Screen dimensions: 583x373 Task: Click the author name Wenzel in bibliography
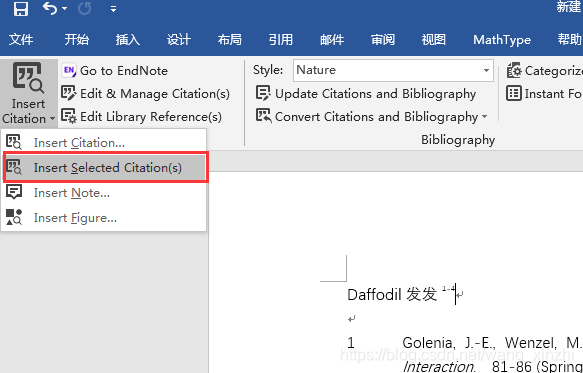[x=532, y=343]
